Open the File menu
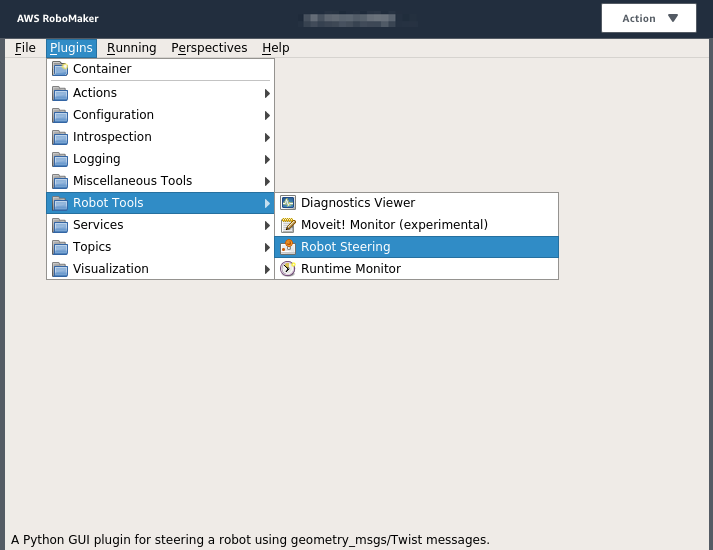 click(x=25, y=48)
